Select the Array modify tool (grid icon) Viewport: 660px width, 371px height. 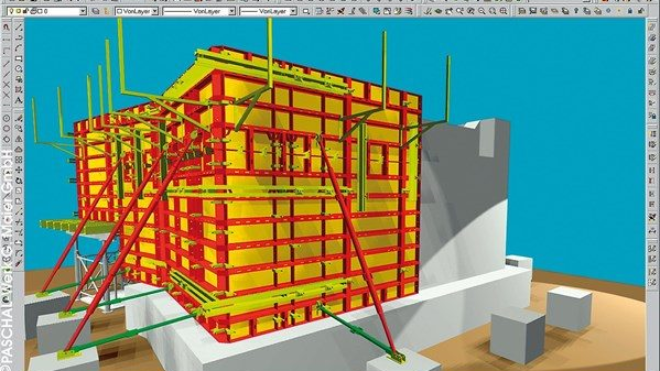pos(19,160)
